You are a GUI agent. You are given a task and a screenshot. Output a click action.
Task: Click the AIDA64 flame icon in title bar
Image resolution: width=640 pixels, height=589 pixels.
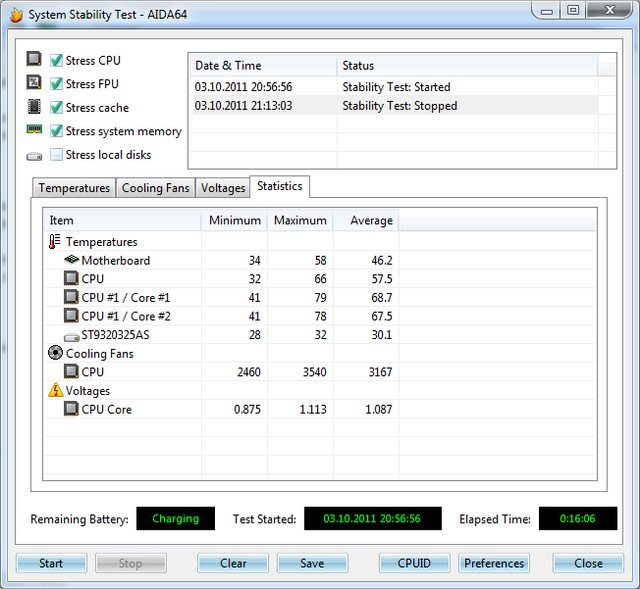tap(14, 14)
